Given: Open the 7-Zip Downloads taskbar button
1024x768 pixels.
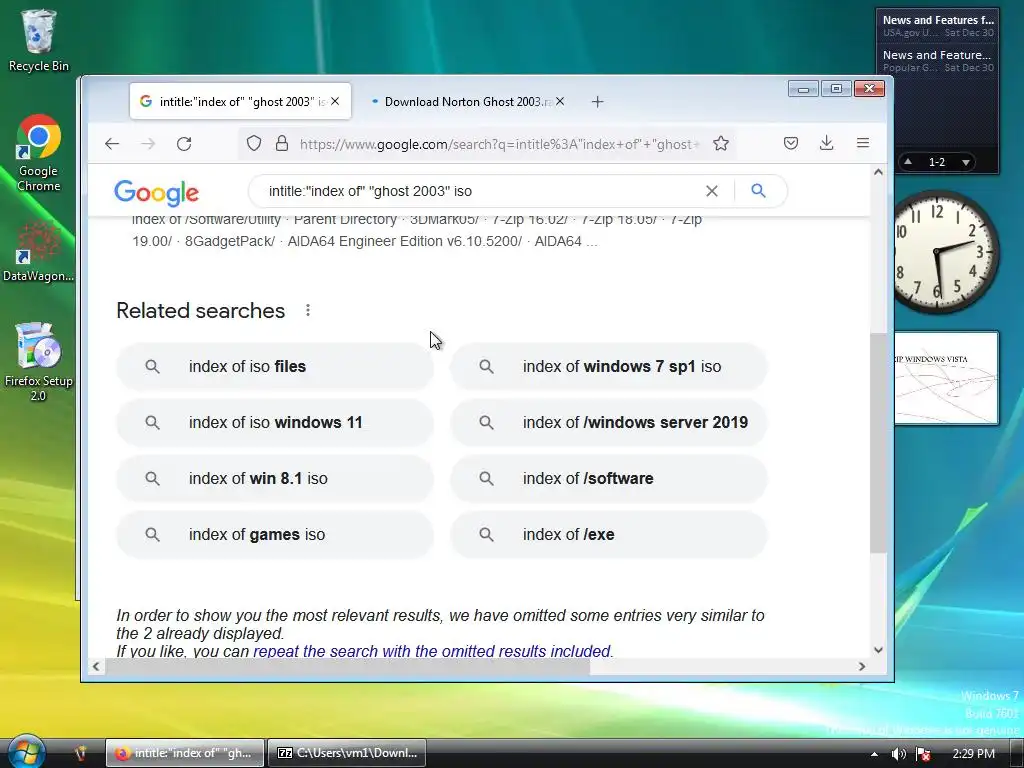Looking at the screenshot, I should (x=347, y=753).
